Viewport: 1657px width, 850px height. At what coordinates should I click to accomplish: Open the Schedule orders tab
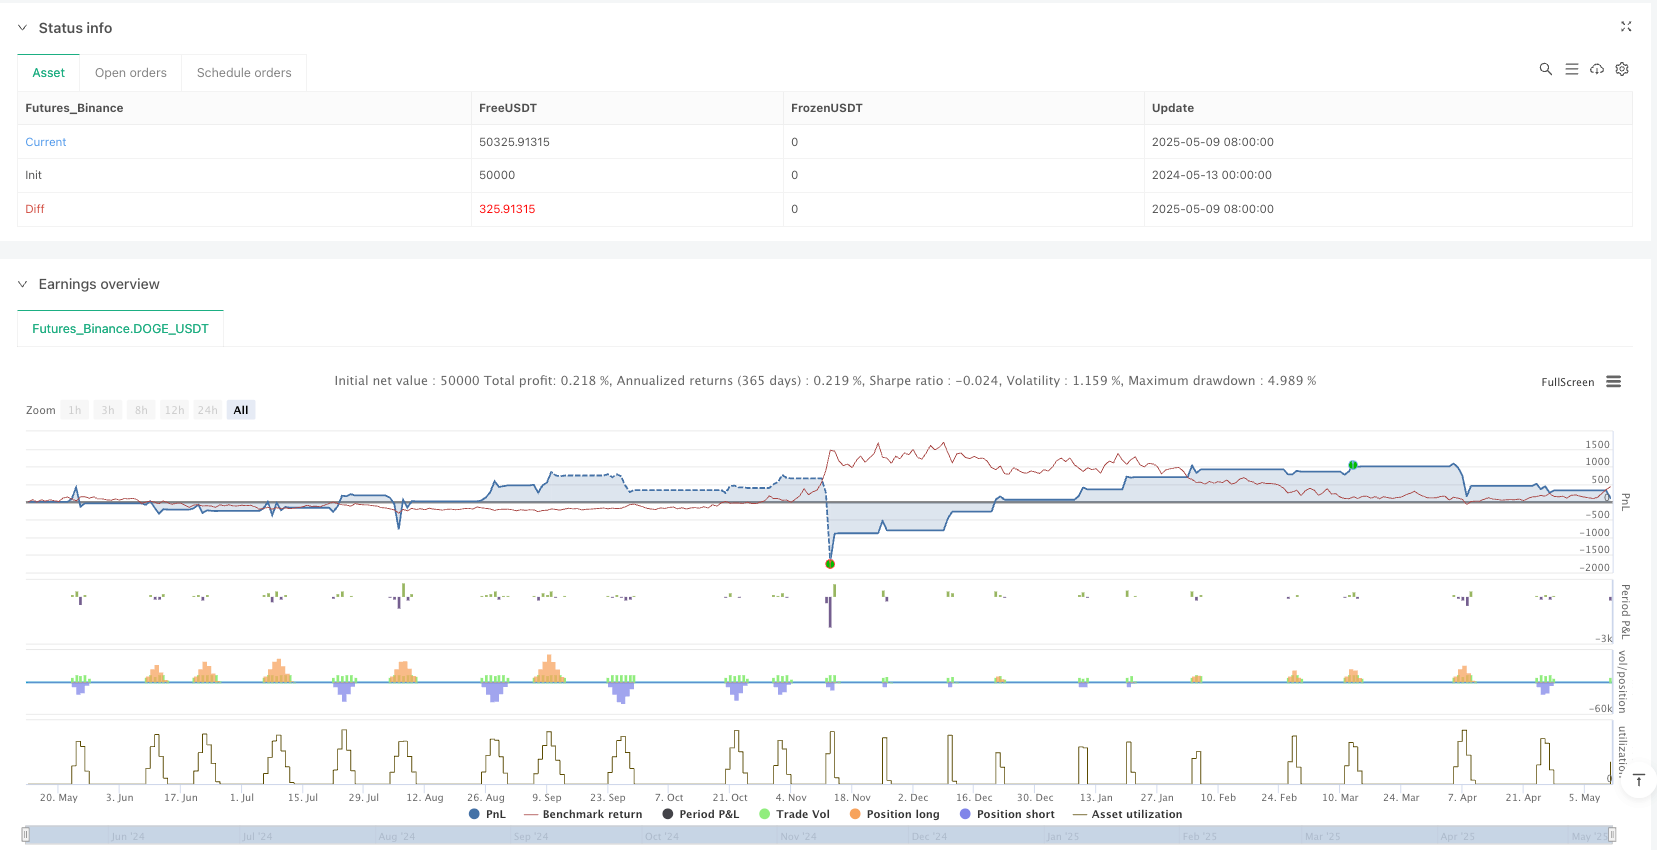click(x=244, y=73)
